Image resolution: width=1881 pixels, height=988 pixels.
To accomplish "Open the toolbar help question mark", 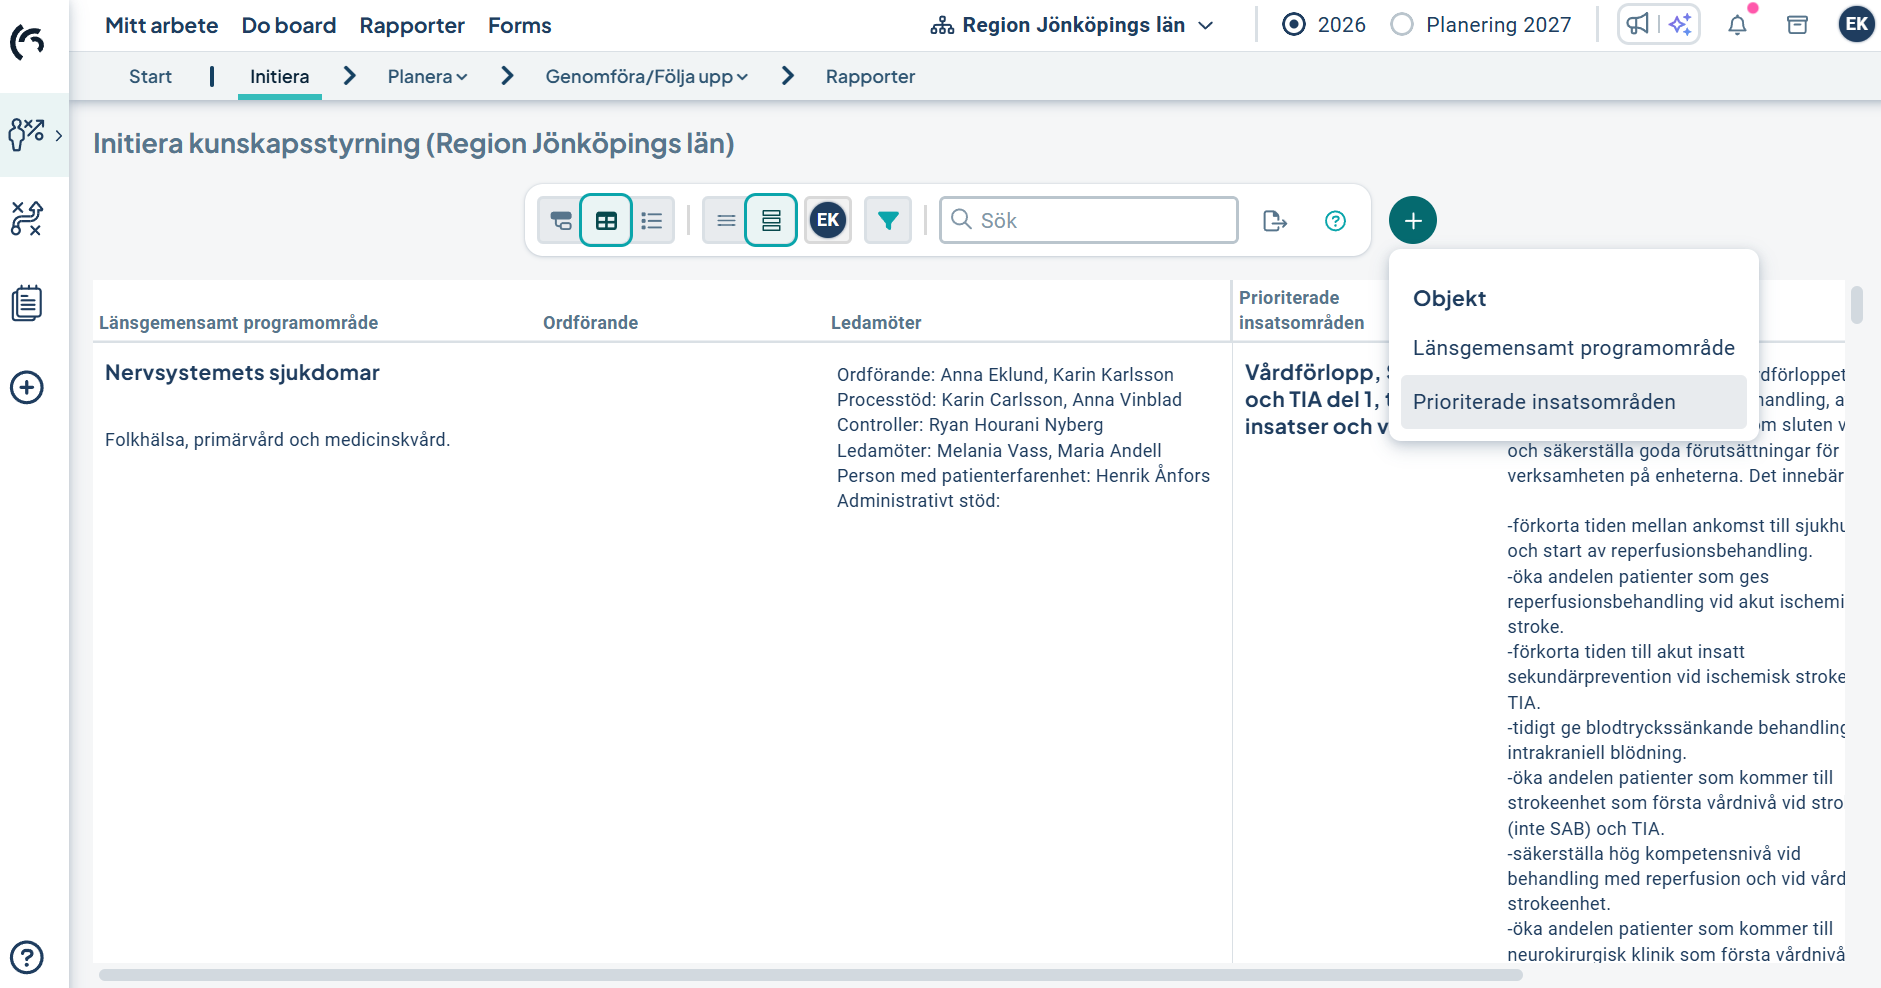I will click(x=1335, y=221).
